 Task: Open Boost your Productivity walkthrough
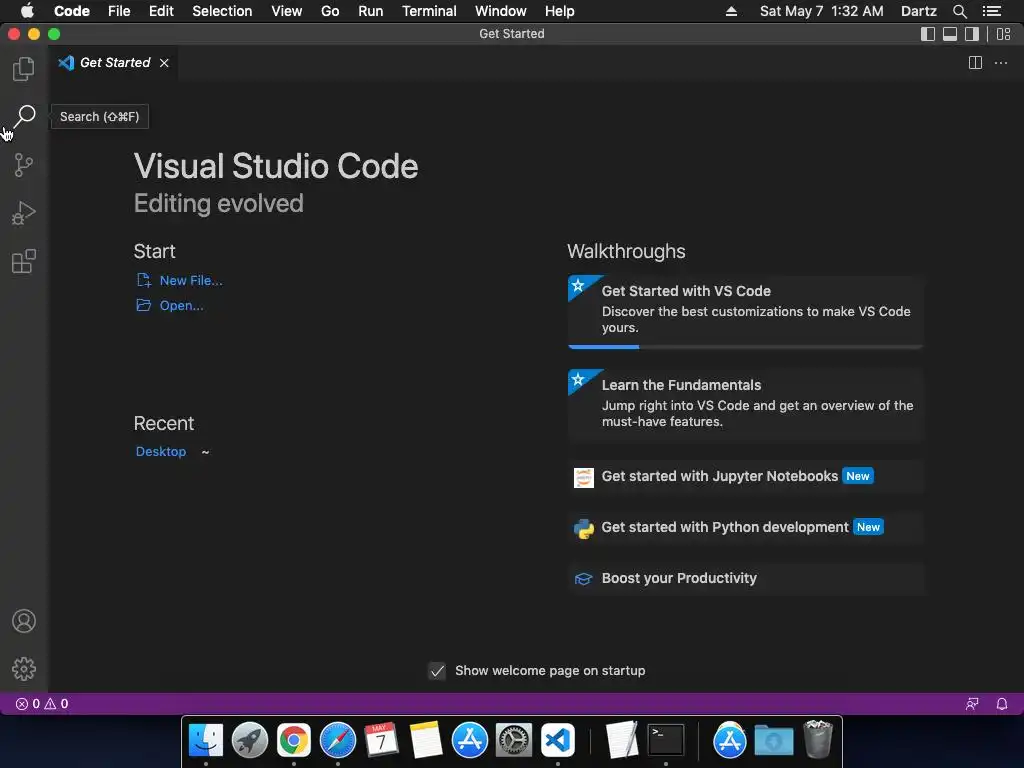click(745, 579)
